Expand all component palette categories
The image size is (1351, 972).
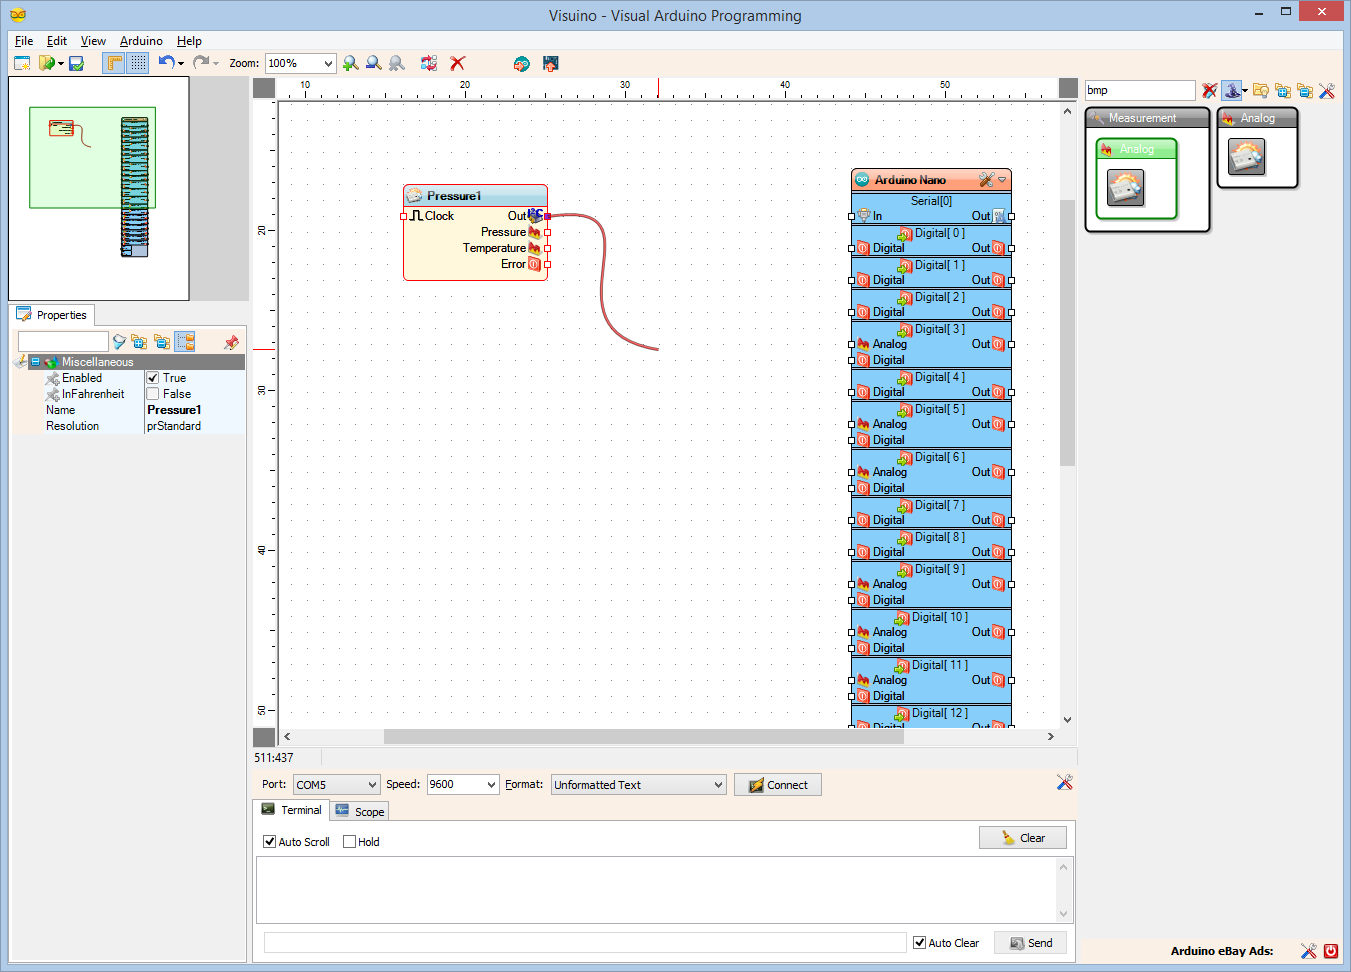1283,90
